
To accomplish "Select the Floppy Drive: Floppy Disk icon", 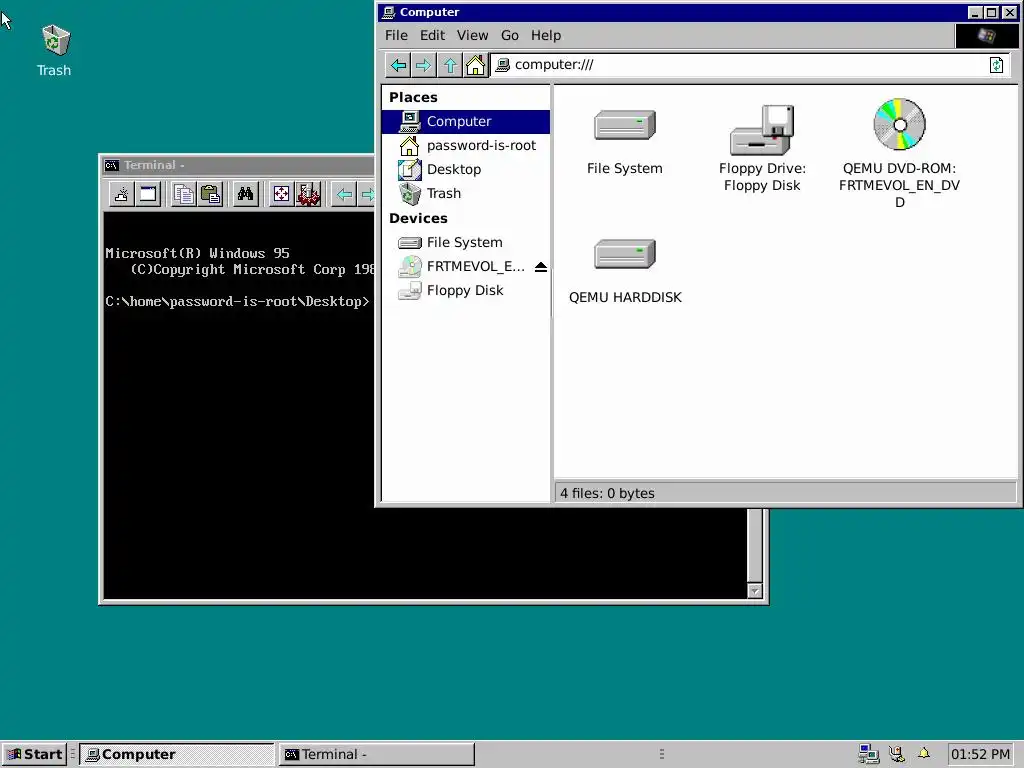I will pyautogui.click(x=761, y=129).
